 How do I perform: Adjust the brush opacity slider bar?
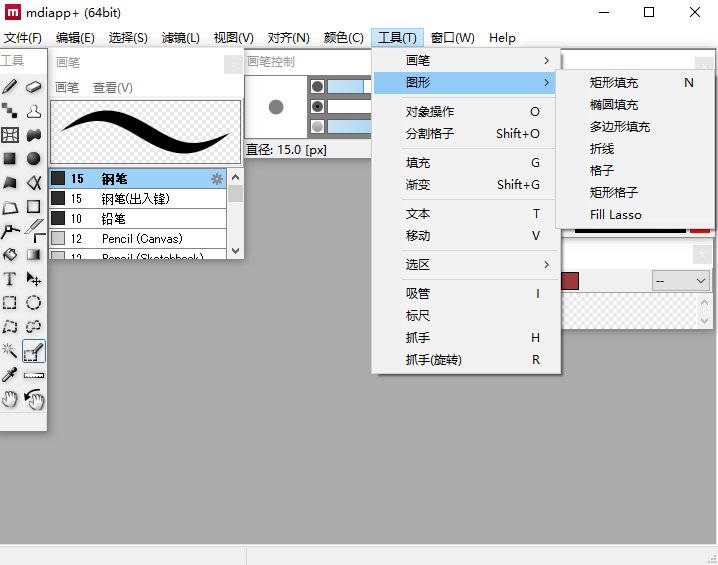point(349,127)
